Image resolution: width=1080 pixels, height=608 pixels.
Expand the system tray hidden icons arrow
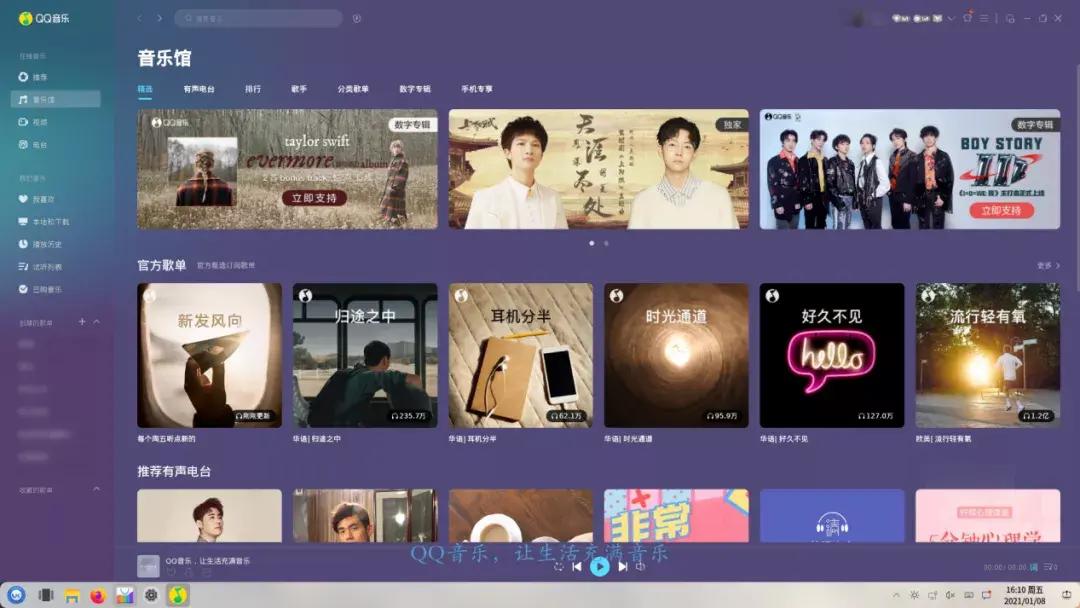(x=896, y=595)
